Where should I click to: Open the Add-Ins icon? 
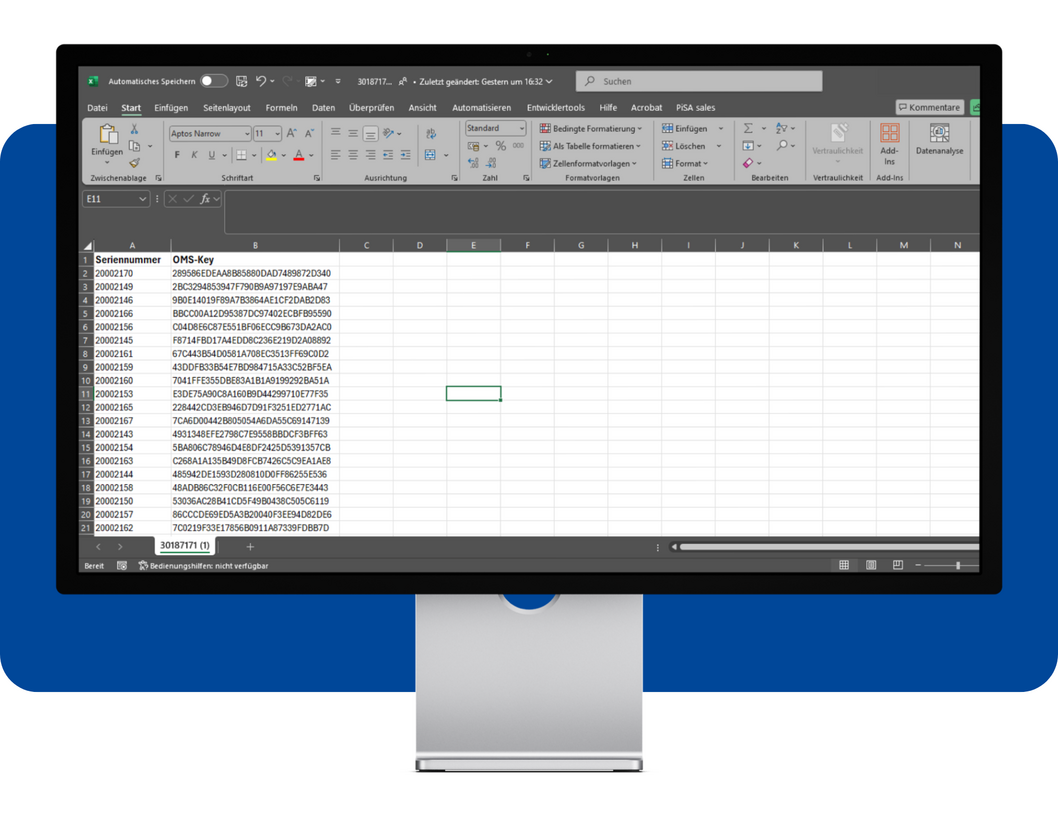pyautogui.click(x=889, y=140)
